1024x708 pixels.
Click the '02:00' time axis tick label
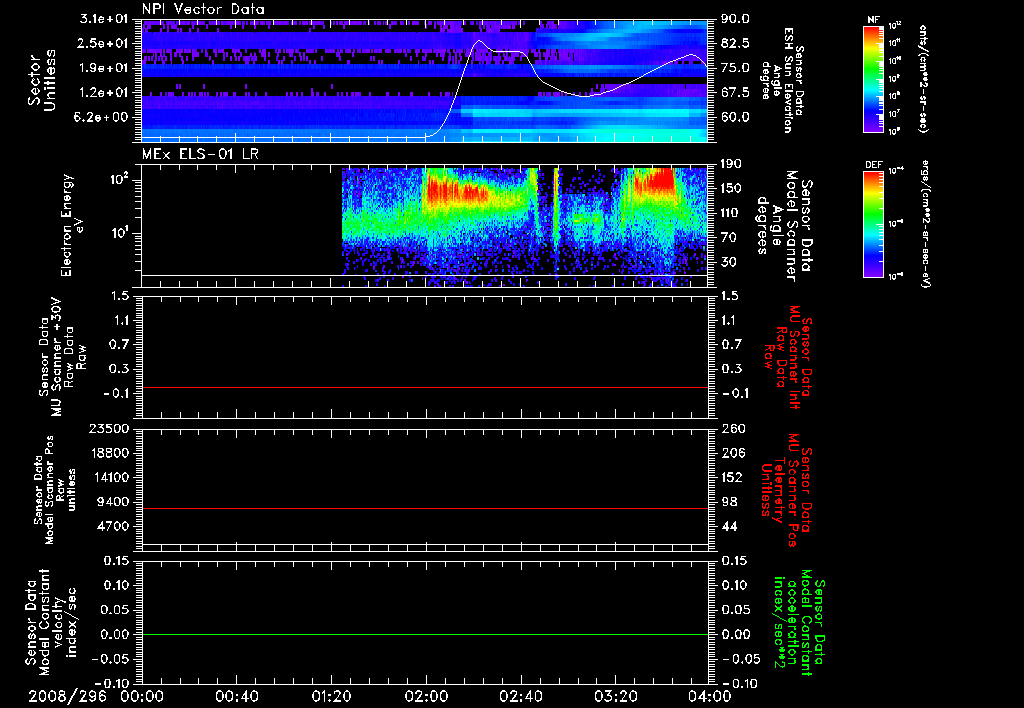click(x=426, y=696)
